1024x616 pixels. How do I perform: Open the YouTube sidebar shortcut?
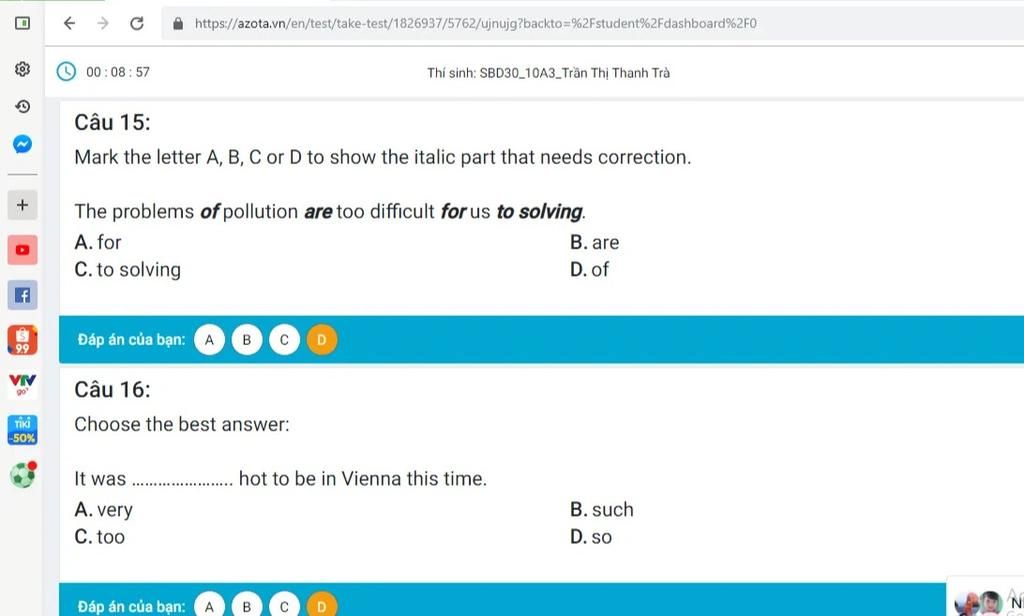22,250
